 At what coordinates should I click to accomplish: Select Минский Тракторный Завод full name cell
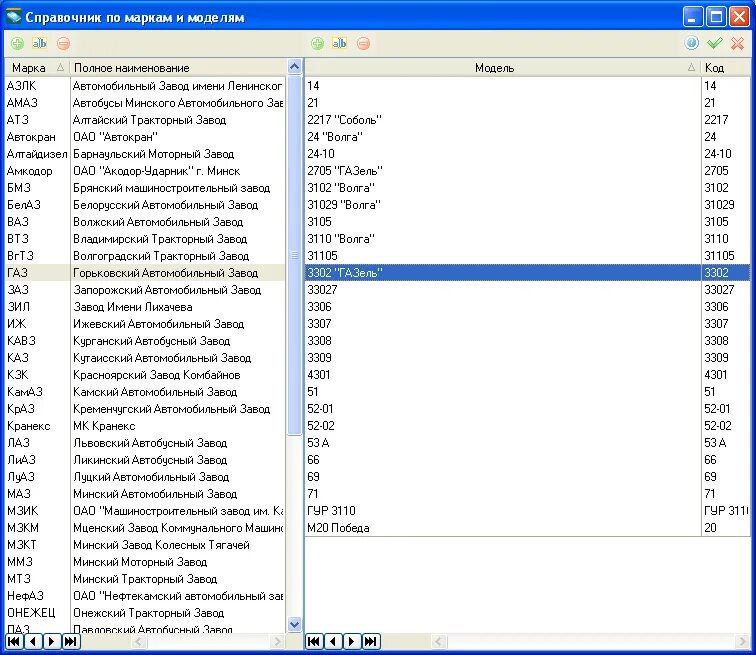coord(178,579)
